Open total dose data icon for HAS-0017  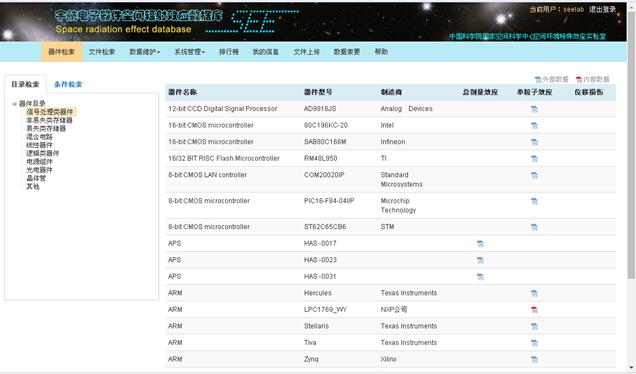[x=480, y=244]
